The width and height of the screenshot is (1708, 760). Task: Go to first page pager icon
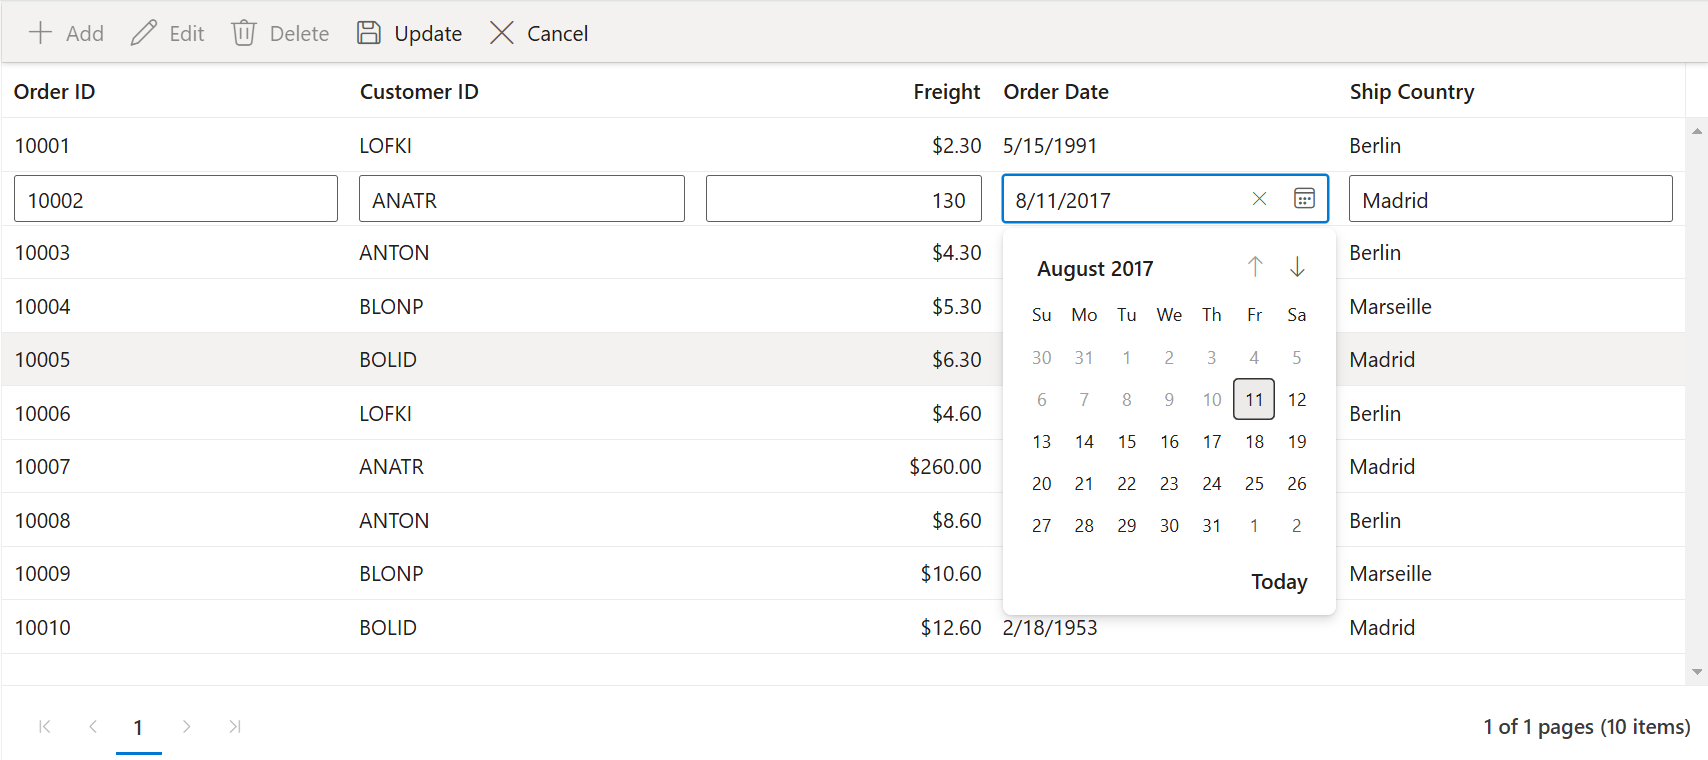point(45,726)
